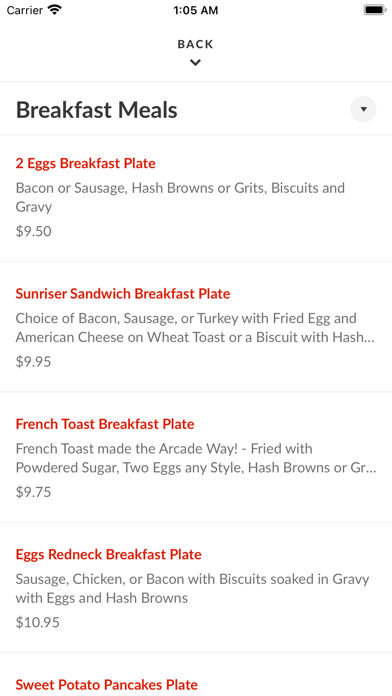Click Sausage, Chicken, or Bacon description

pyautogui.click(x=193, y=589)
